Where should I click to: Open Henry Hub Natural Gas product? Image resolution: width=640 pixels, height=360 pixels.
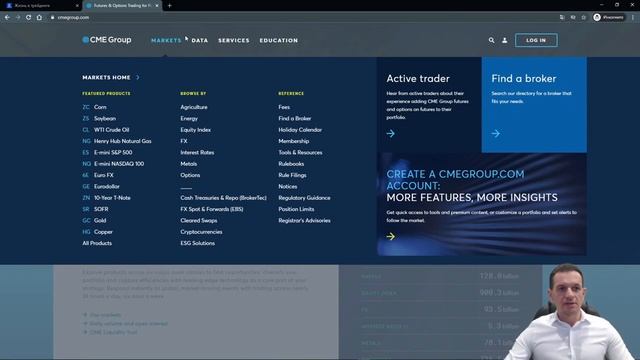click(x=122, y=141)
